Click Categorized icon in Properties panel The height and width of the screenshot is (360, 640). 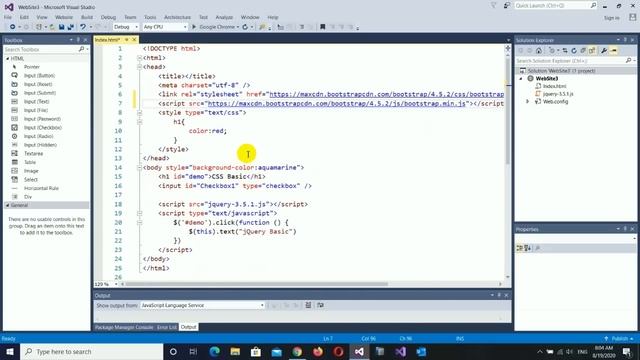point(520,248)
